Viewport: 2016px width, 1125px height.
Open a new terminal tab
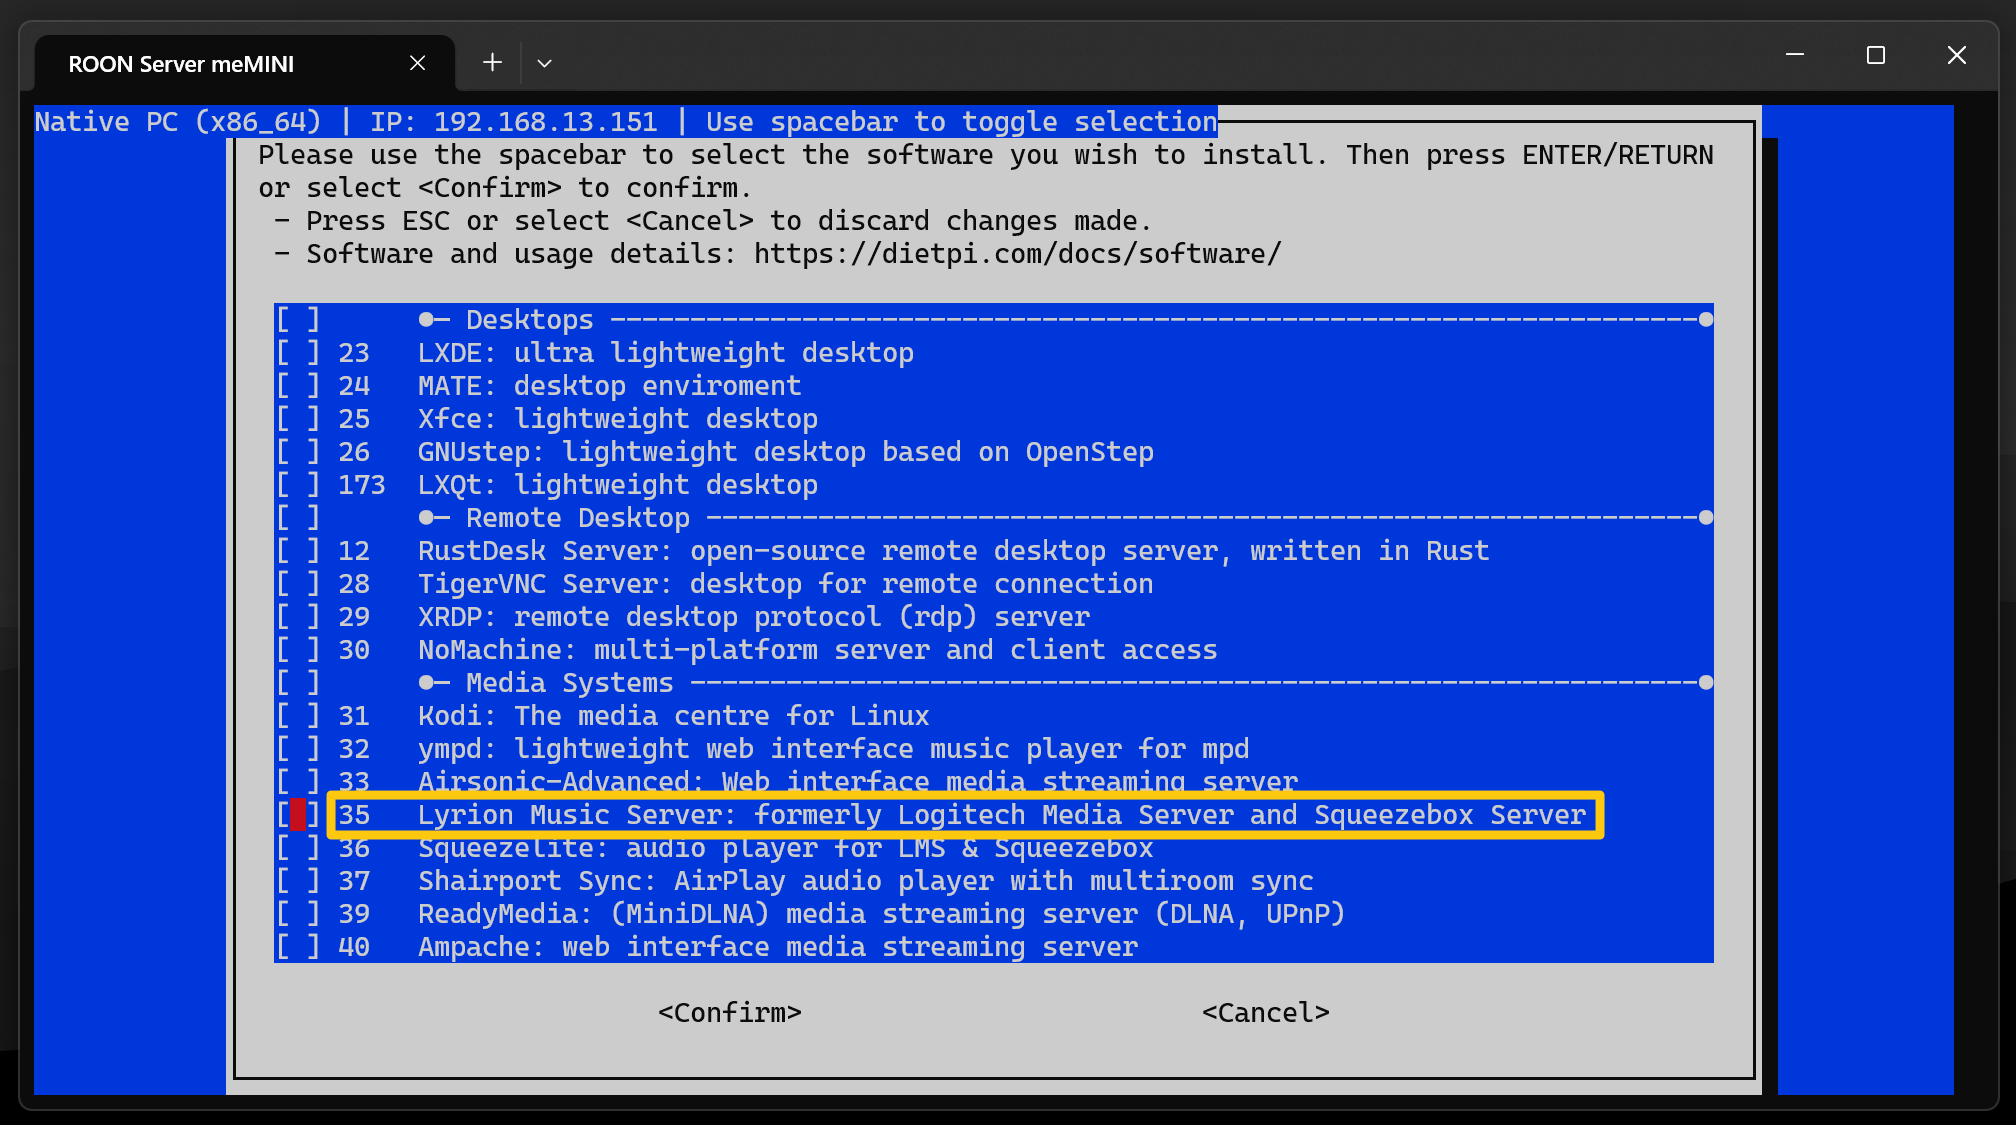(492, 63)
